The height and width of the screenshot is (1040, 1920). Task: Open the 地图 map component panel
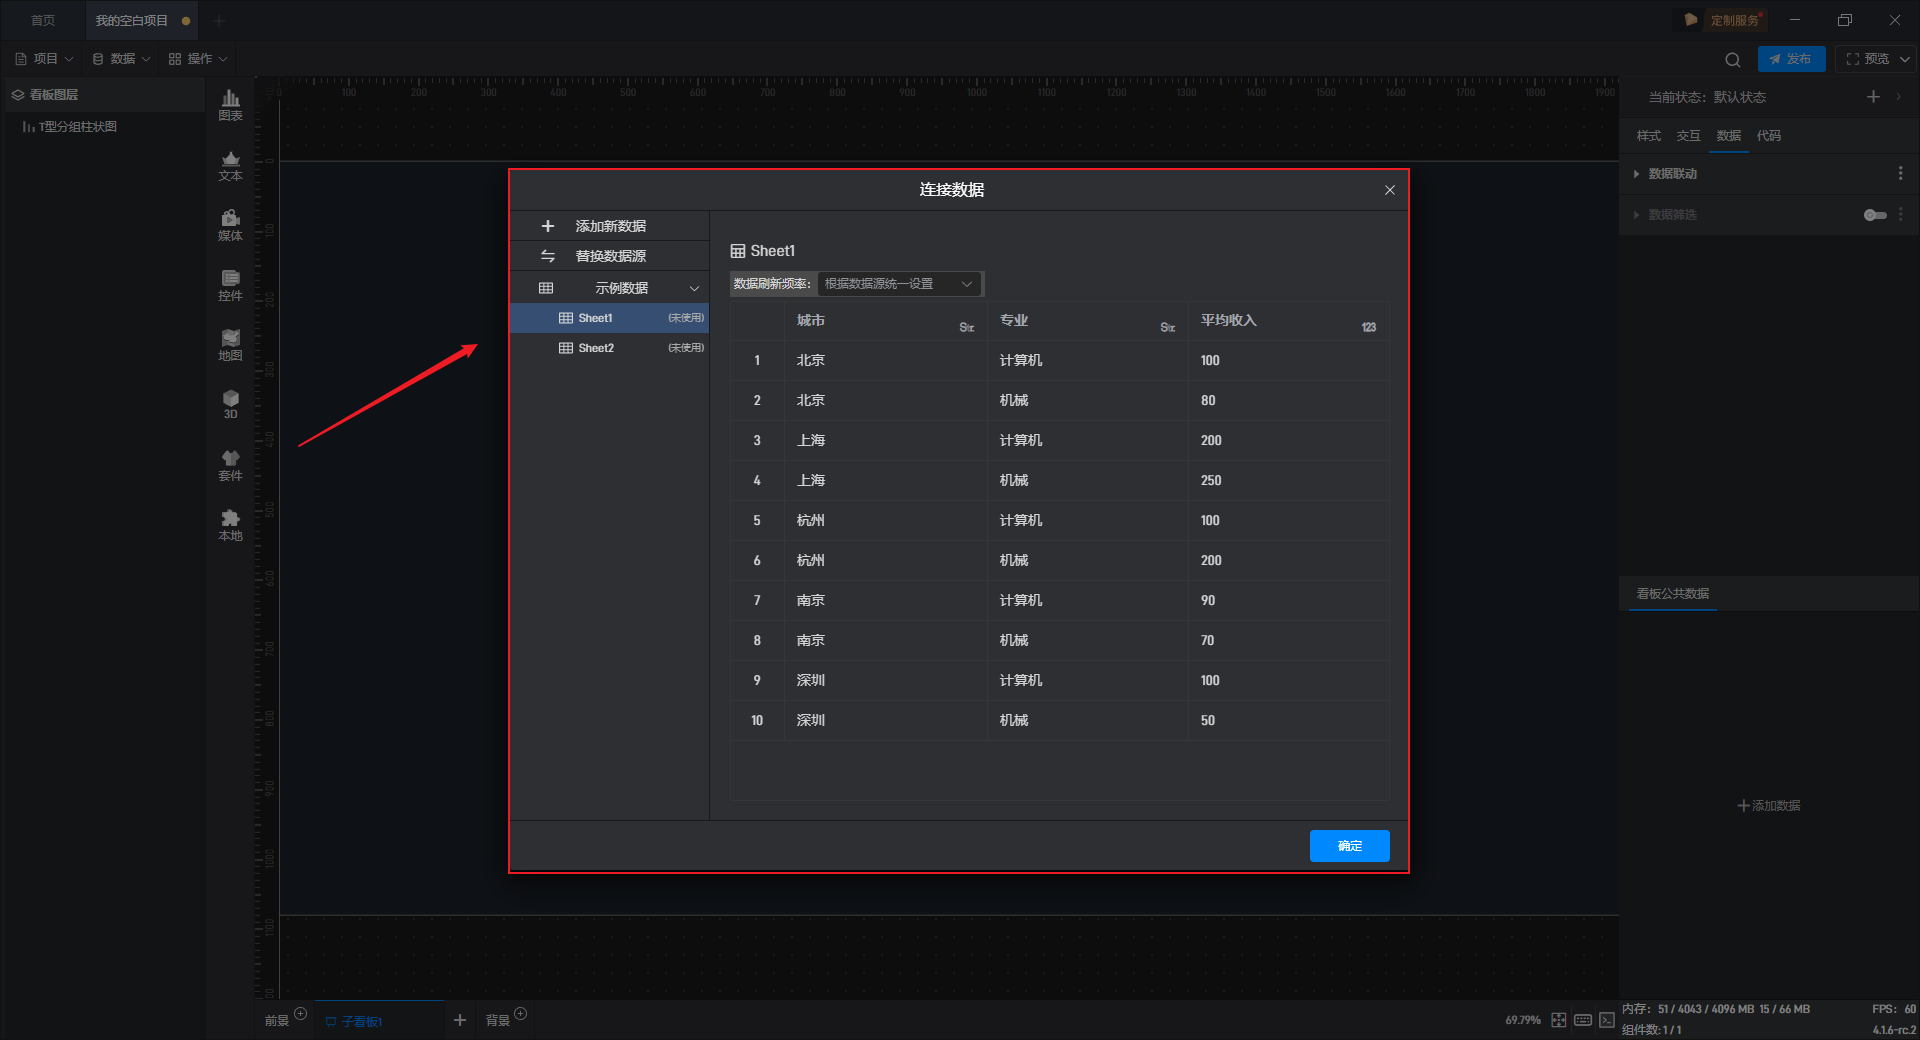coord(230,345)
